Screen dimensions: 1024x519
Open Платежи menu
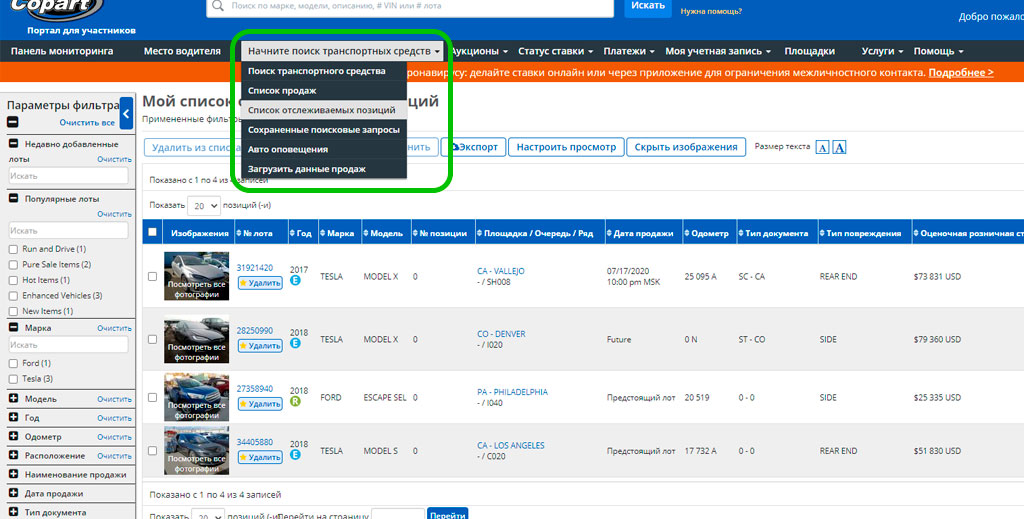(x=629, y=51)
